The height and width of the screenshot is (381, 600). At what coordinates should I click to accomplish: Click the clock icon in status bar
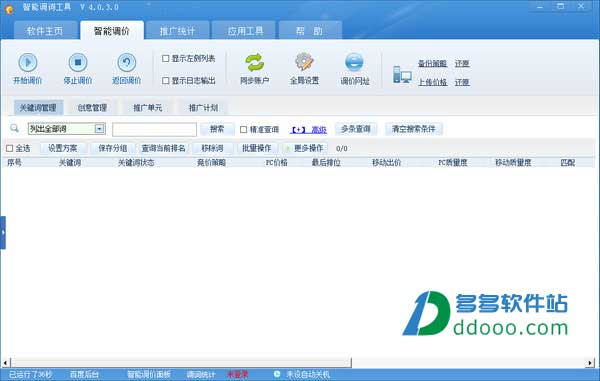pos(277,374)
